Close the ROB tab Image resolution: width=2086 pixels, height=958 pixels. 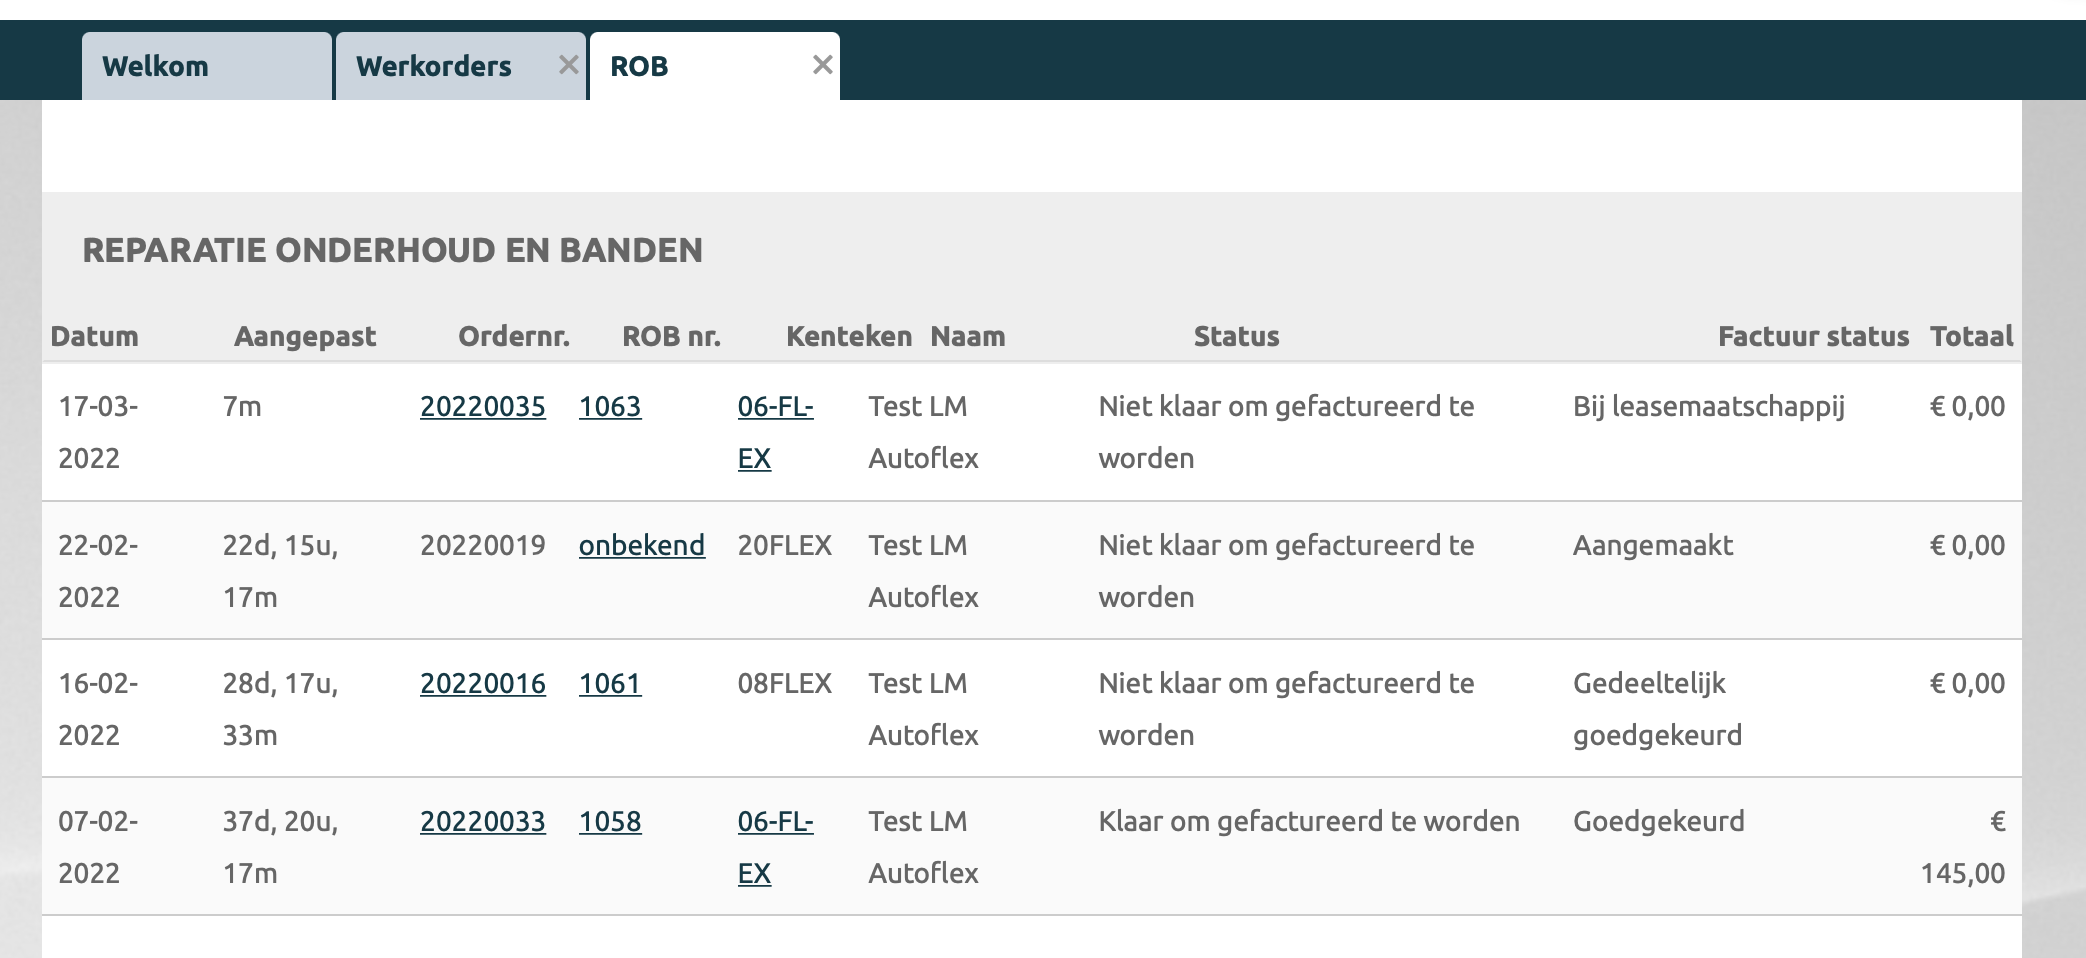point(822,65)
